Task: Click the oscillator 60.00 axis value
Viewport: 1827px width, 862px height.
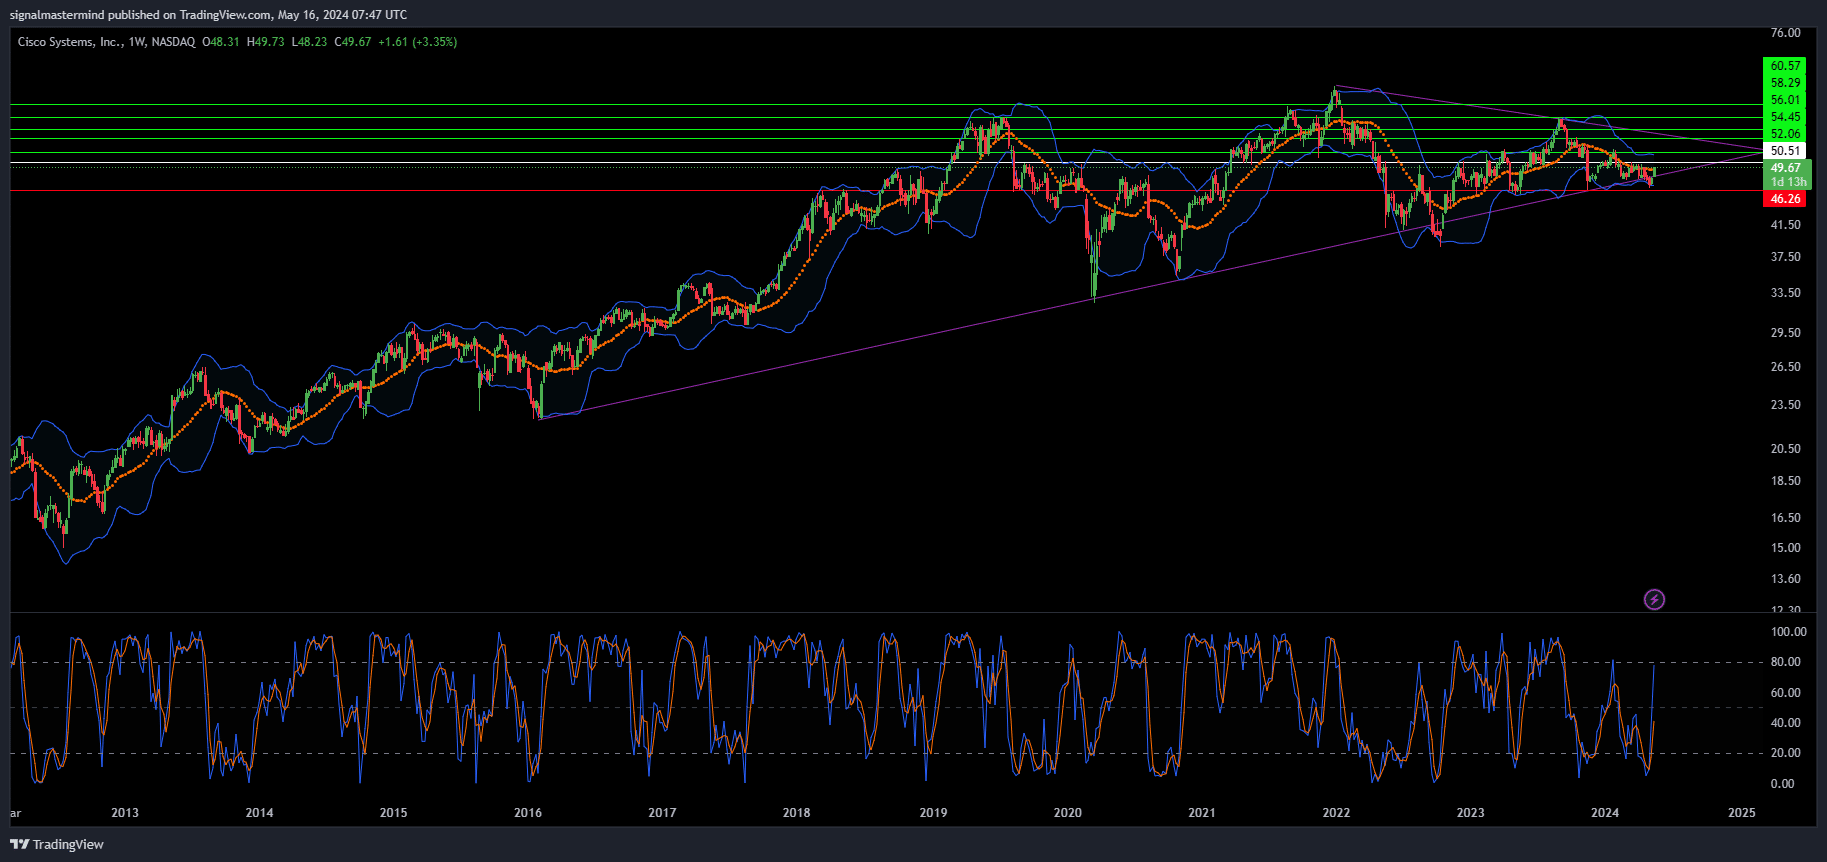Action: click(1785, 693)
